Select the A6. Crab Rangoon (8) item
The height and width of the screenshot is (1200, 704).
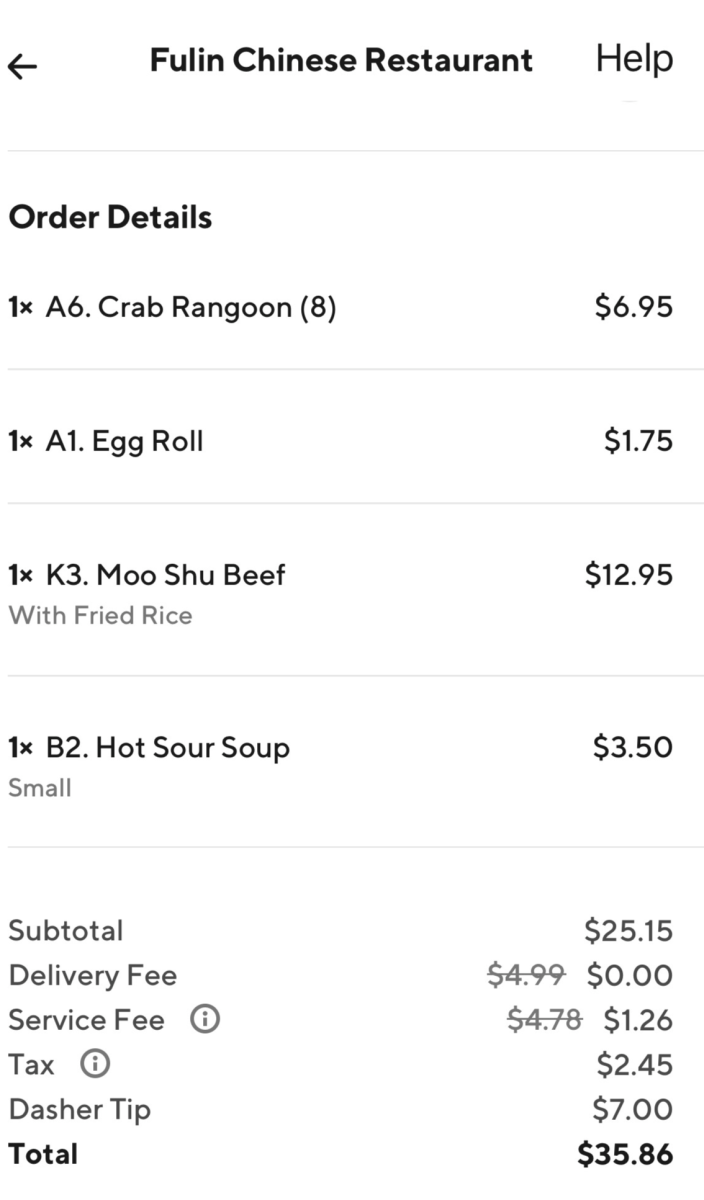(190, 308)
